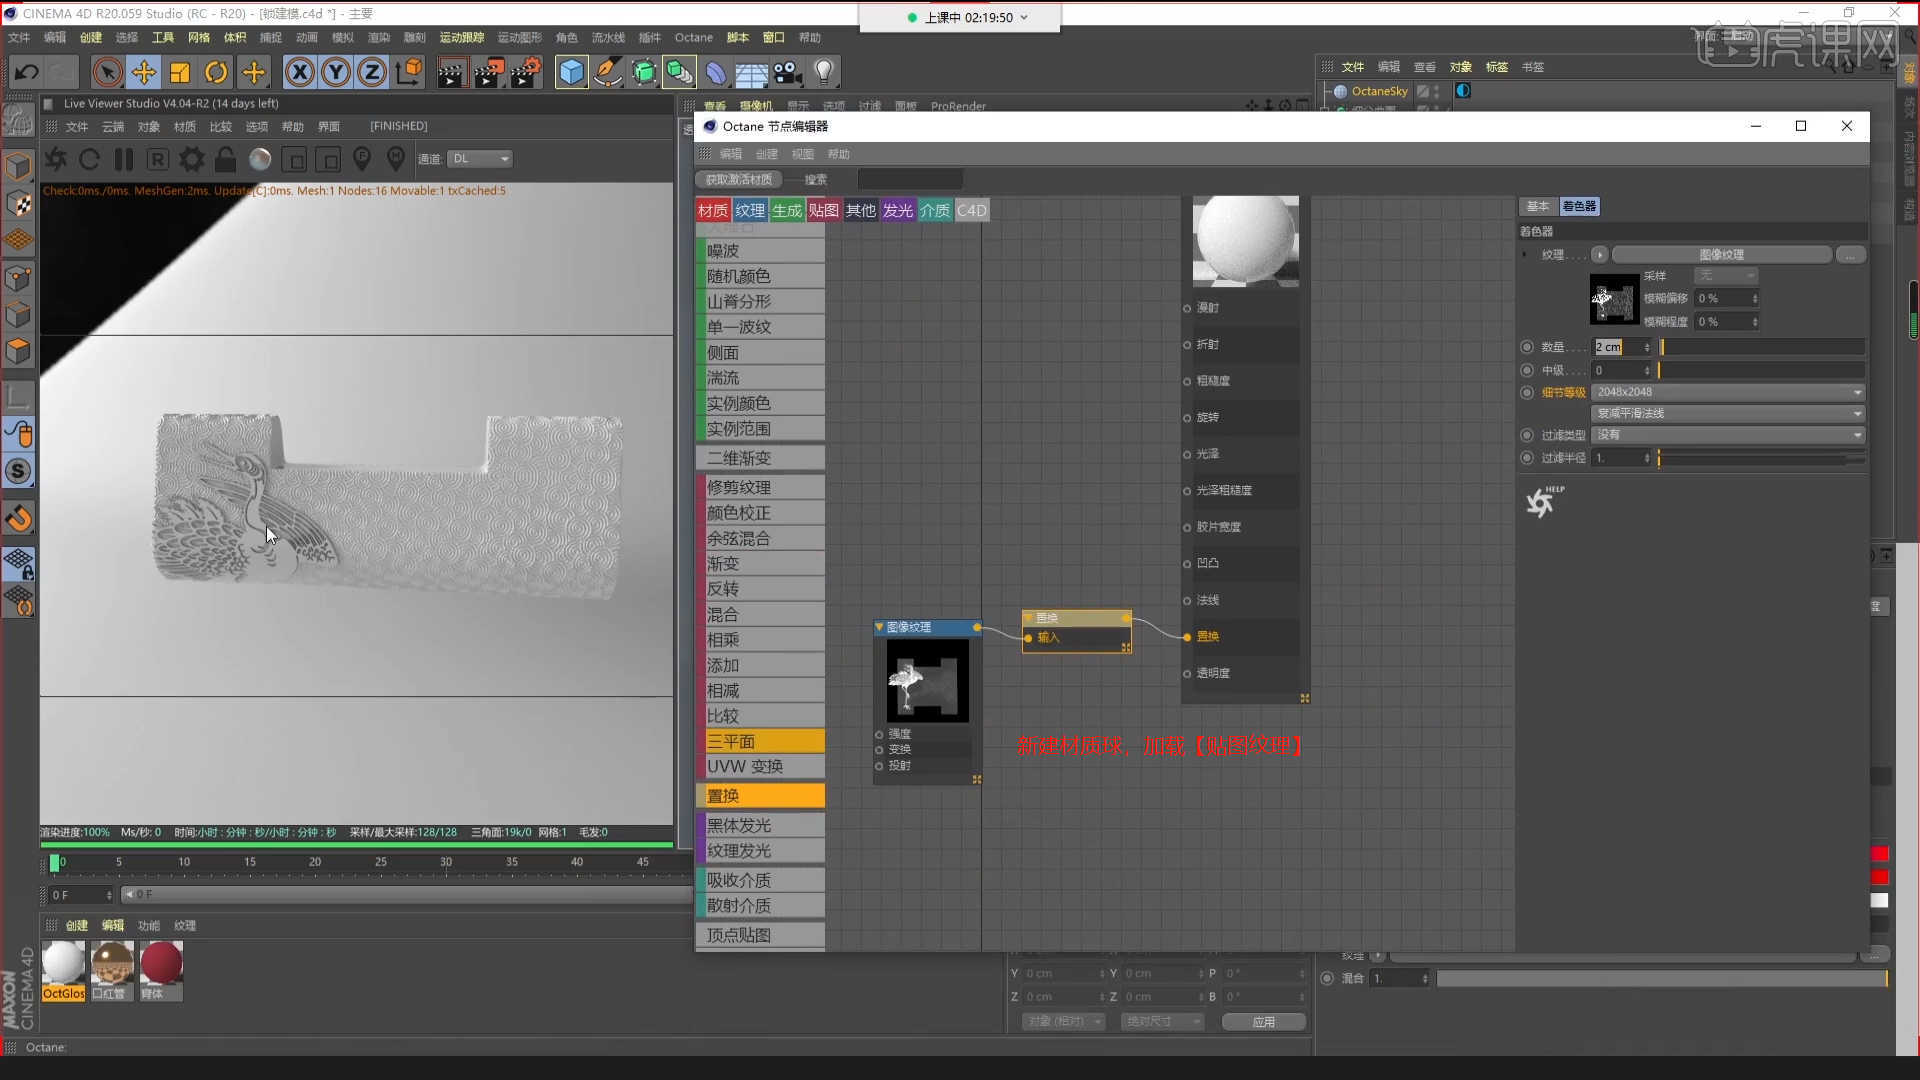This screenshot has width=1920, height=1080.
Task: Switch to 着色器 tab in node properties
Action: coord(1579,206)
